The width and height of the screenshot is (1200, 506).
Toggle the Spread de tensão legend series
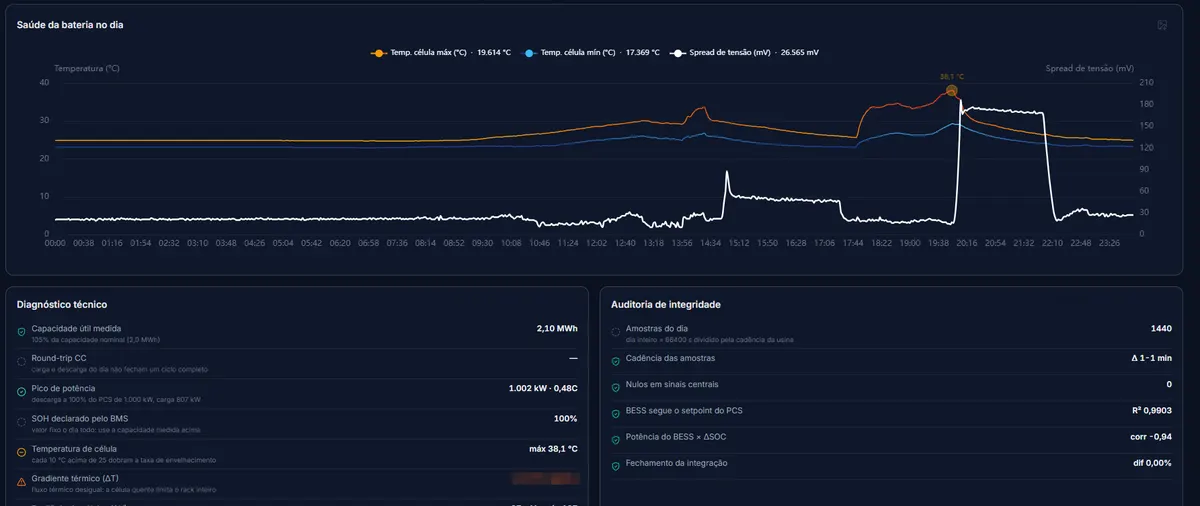pyautogui.click(x=746, y=52)
